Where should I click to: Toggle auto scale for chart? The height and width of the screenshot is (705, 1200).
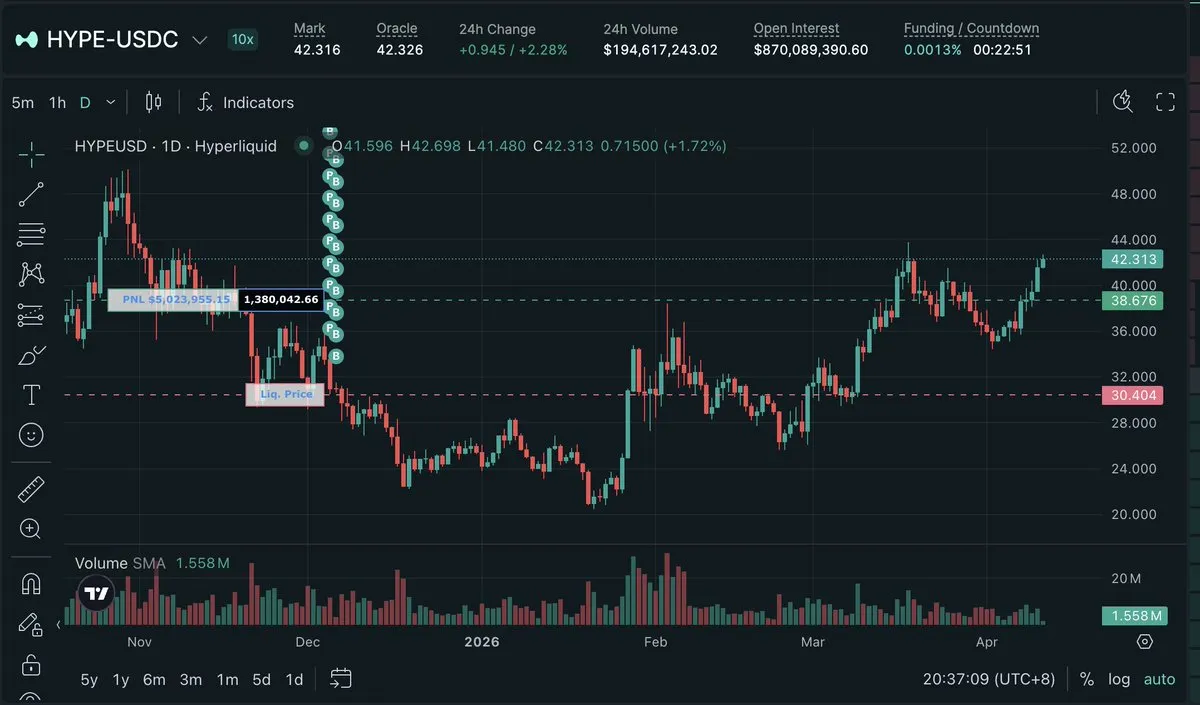(1159, 679)
